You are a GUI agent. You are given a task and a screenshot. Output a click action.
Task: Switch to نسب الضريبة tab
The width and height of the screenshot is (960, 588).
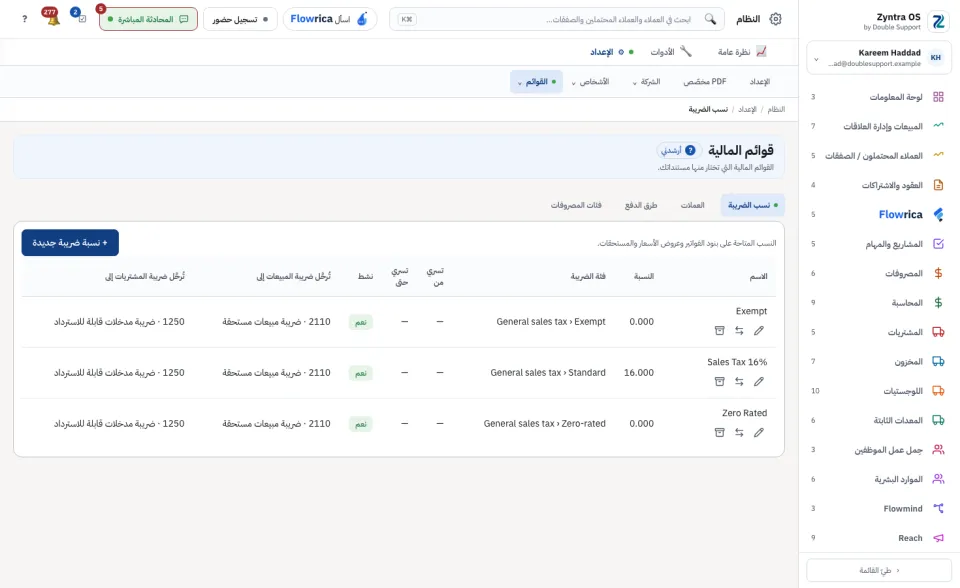pyautogui.click(x=752, y=205)
